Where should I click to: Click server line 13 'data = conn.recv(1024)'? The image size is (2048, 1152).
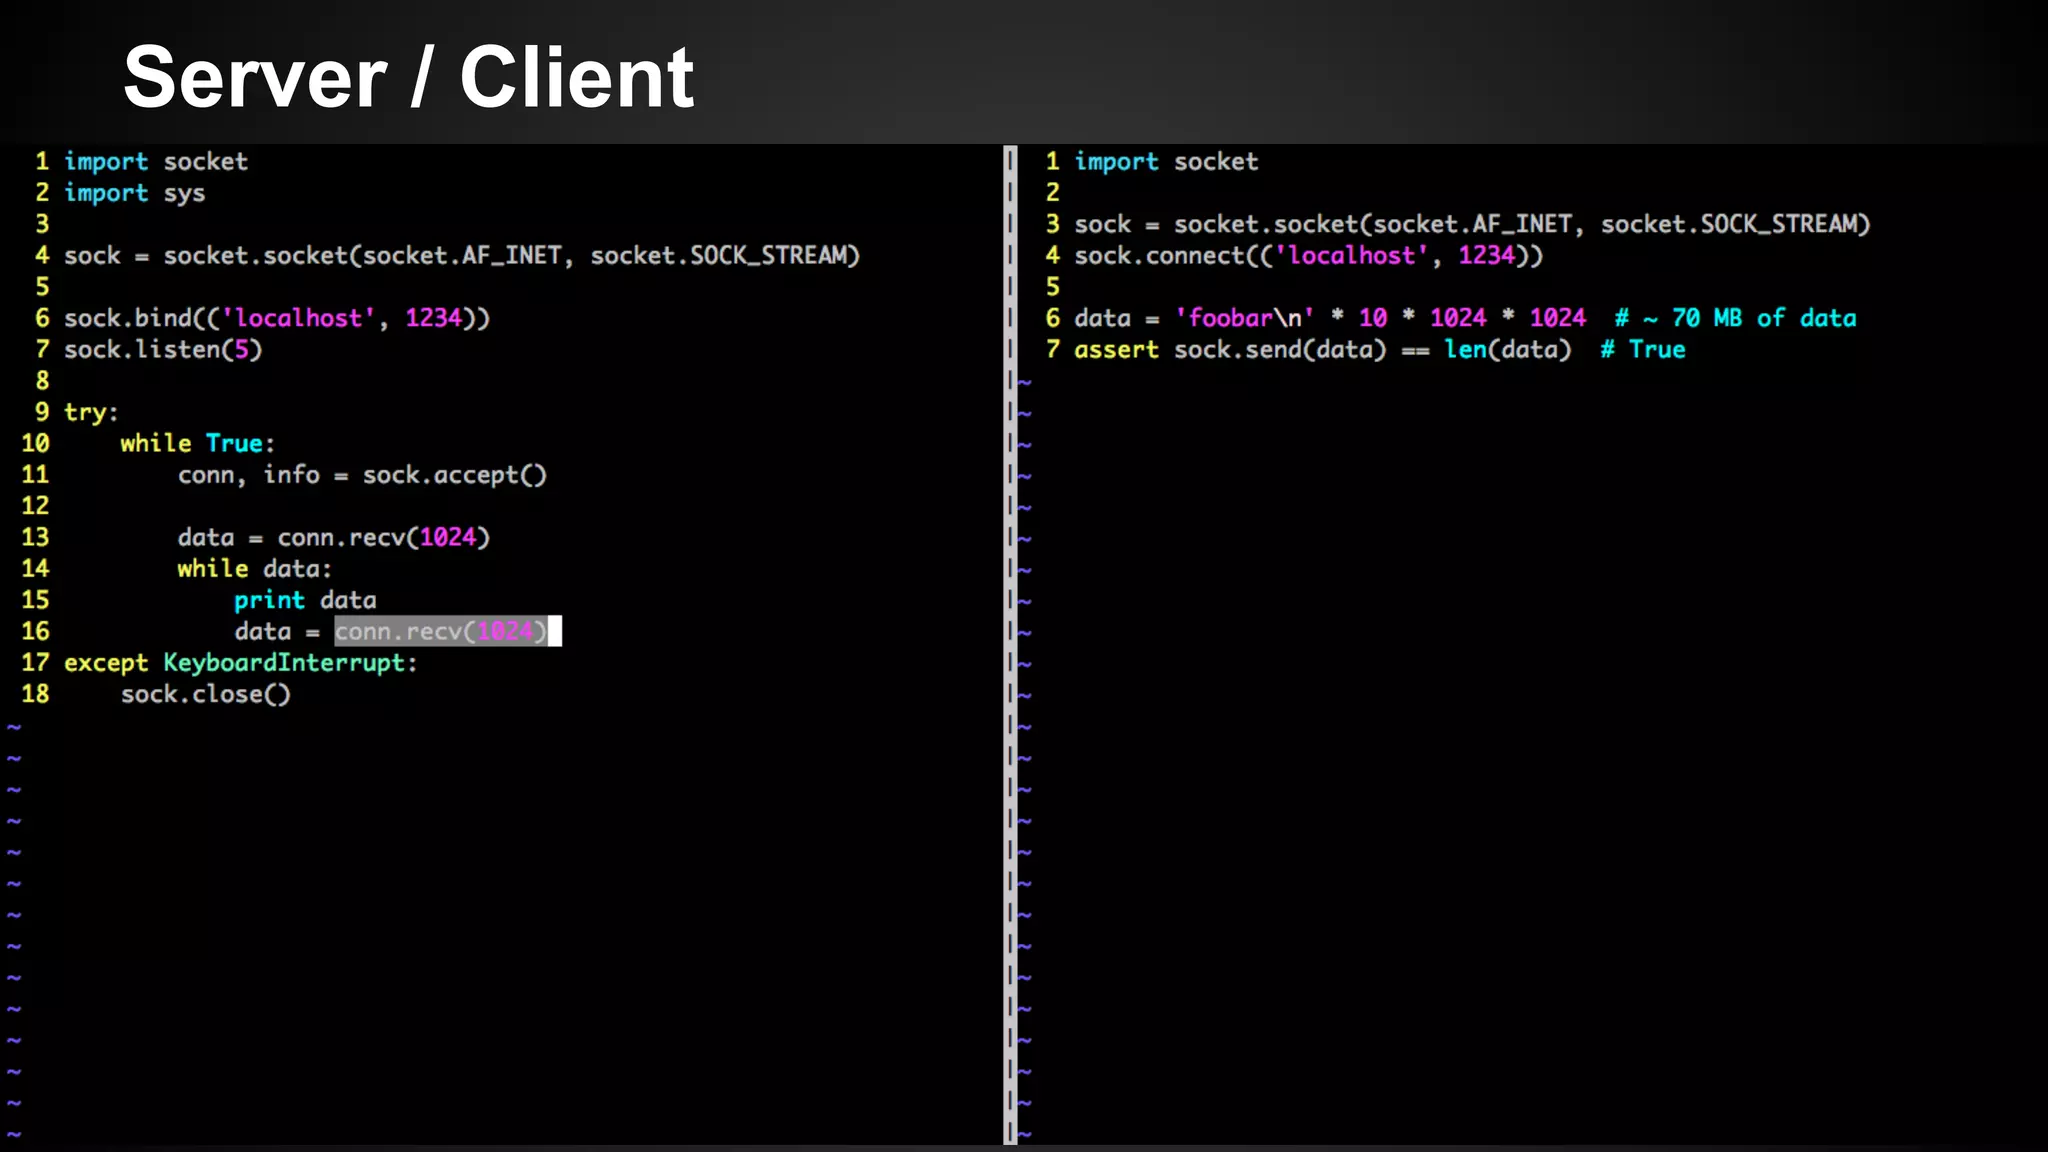[334, 537]
